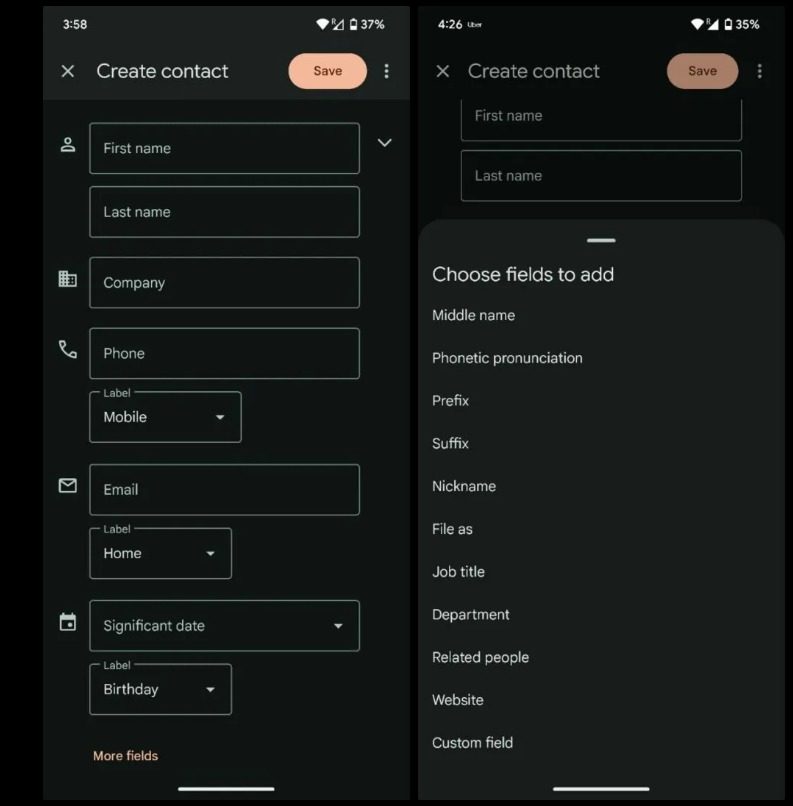Tap the company building icon

click(x=68, y=280)
